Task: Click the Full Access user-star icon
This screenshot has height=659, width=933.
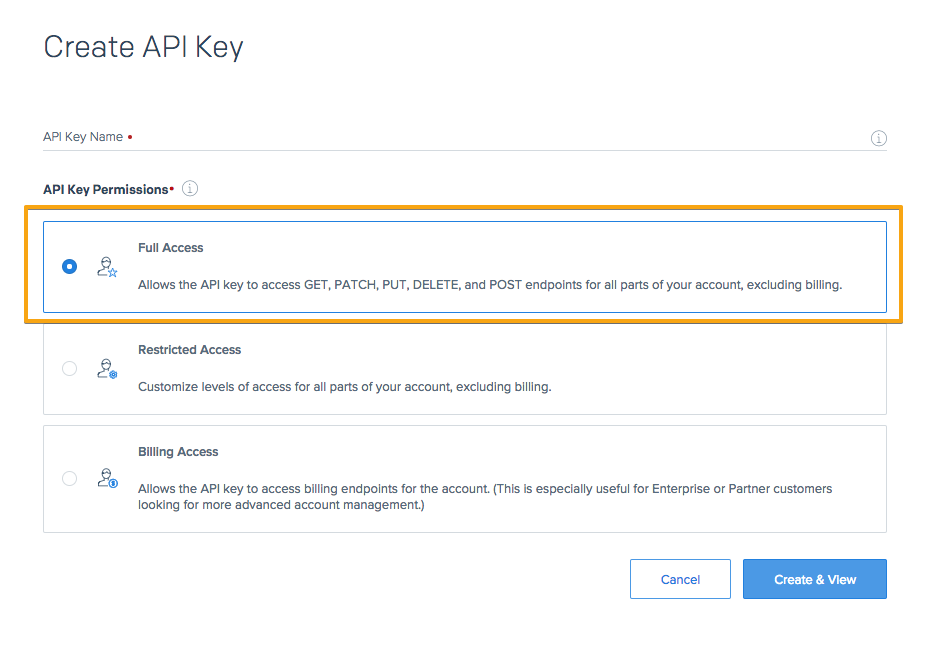Action: (107, 266)
